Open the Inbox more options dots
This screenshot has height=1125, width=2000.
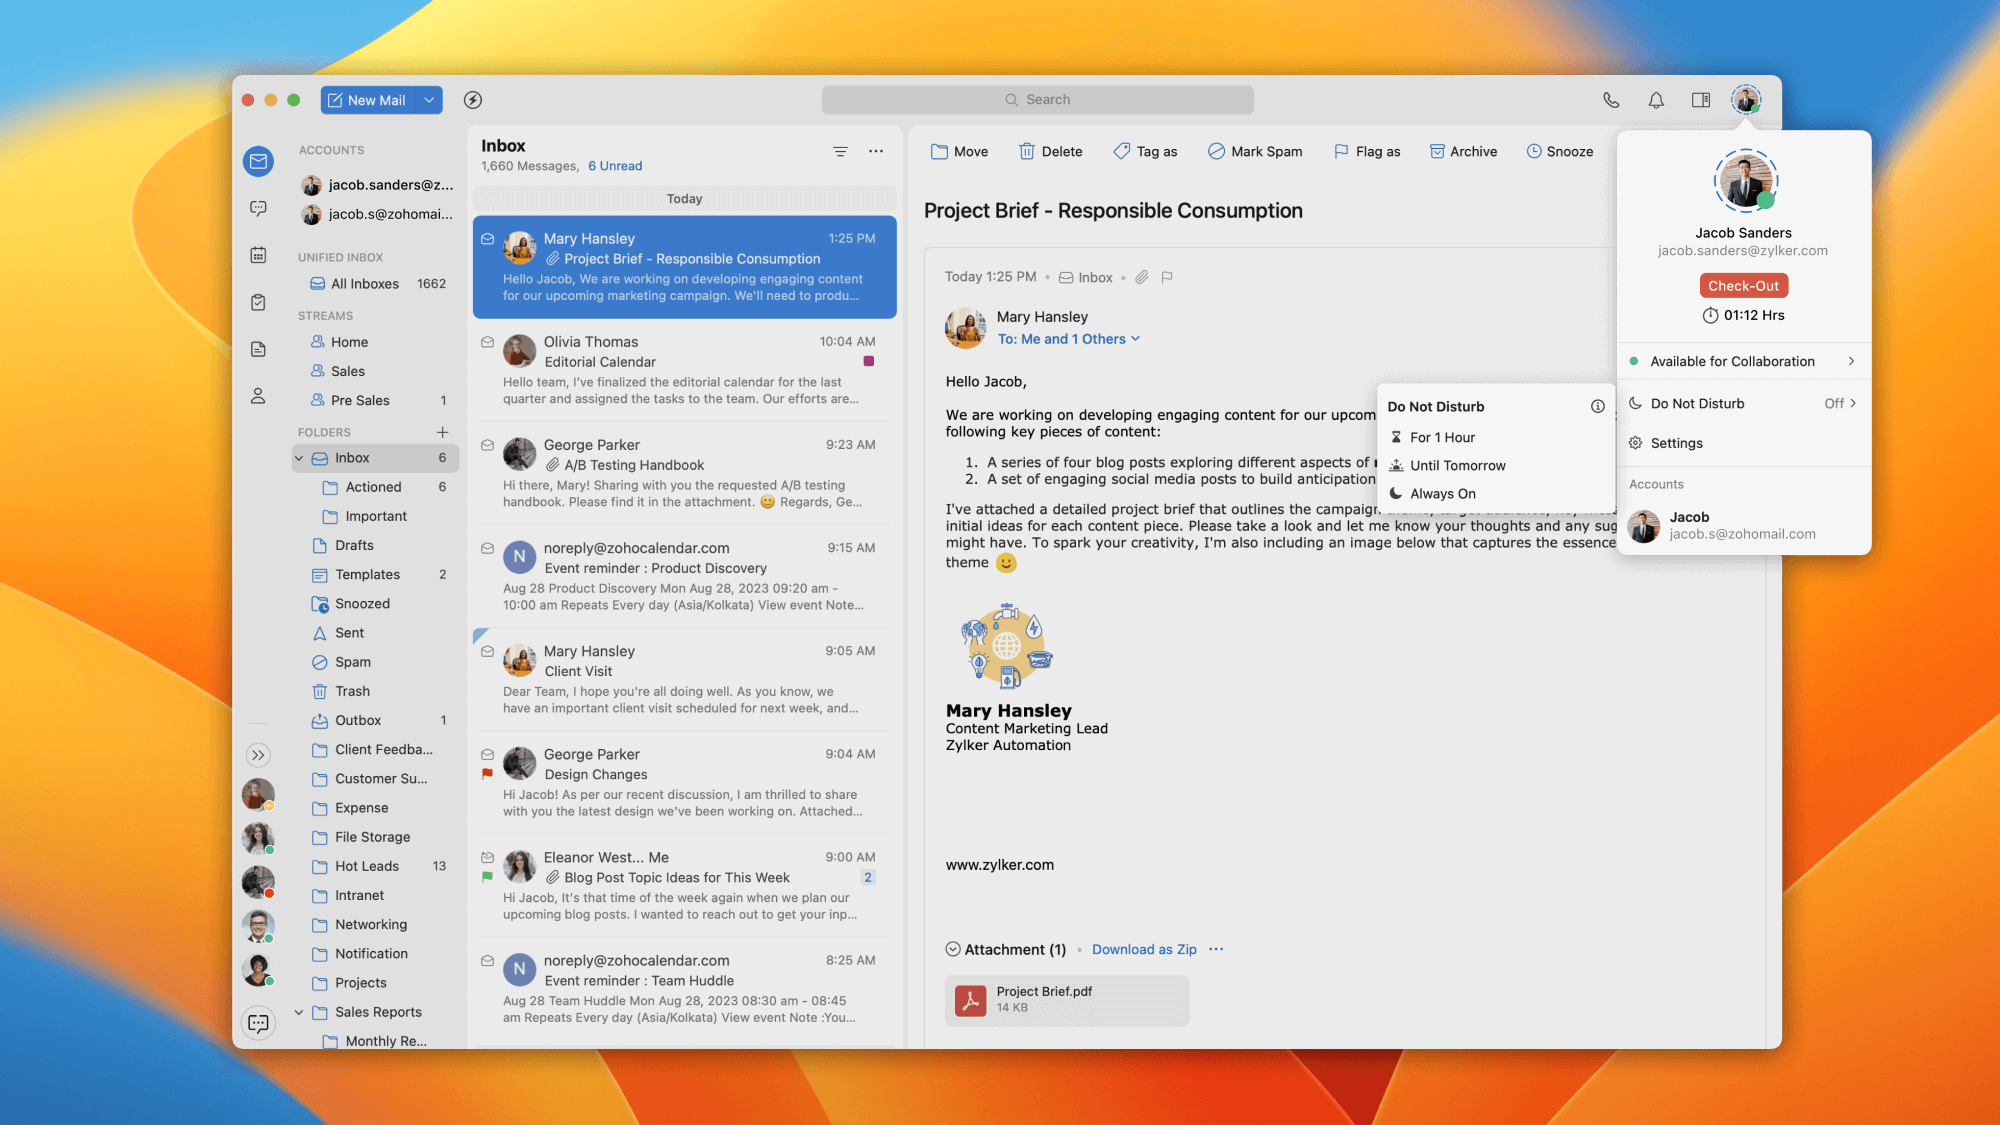point(876,151)
